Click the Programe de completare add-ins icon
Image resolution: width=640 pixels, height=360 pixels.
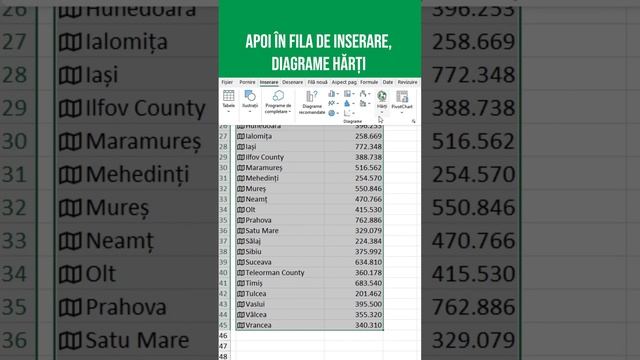[x=279, y=96]
